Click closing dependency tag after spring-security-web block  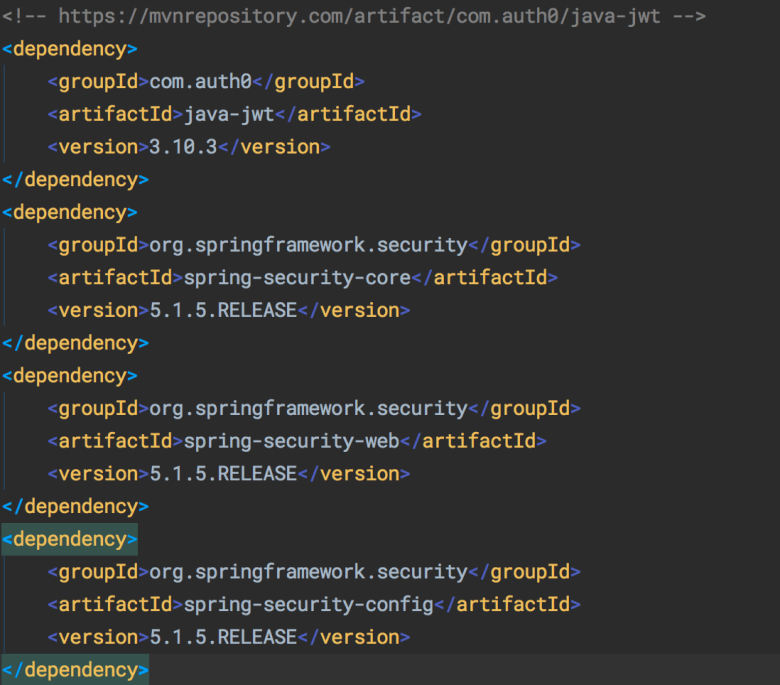[x=75, y=506]
